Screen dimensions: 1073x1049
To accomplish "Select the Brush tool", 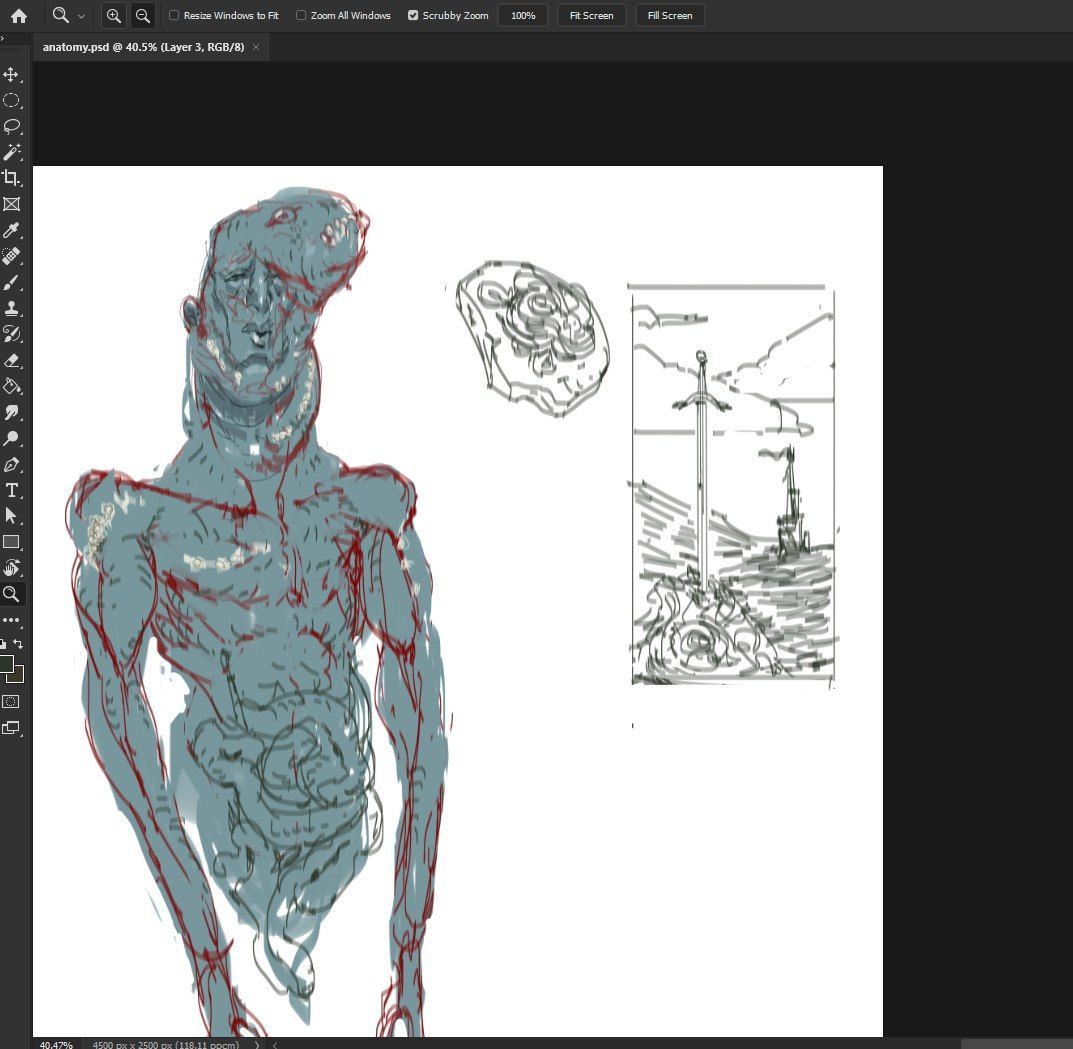I will 12,282.
